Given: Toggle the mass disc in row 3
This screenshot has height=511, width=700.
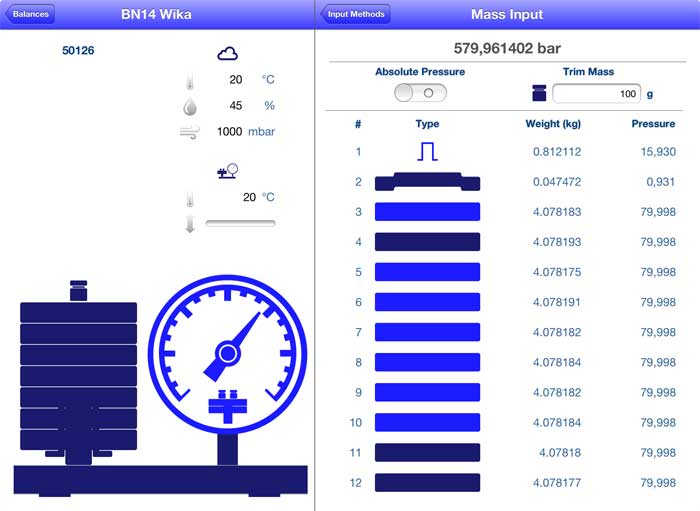Looking at the screenshot, I should [427, 212].
